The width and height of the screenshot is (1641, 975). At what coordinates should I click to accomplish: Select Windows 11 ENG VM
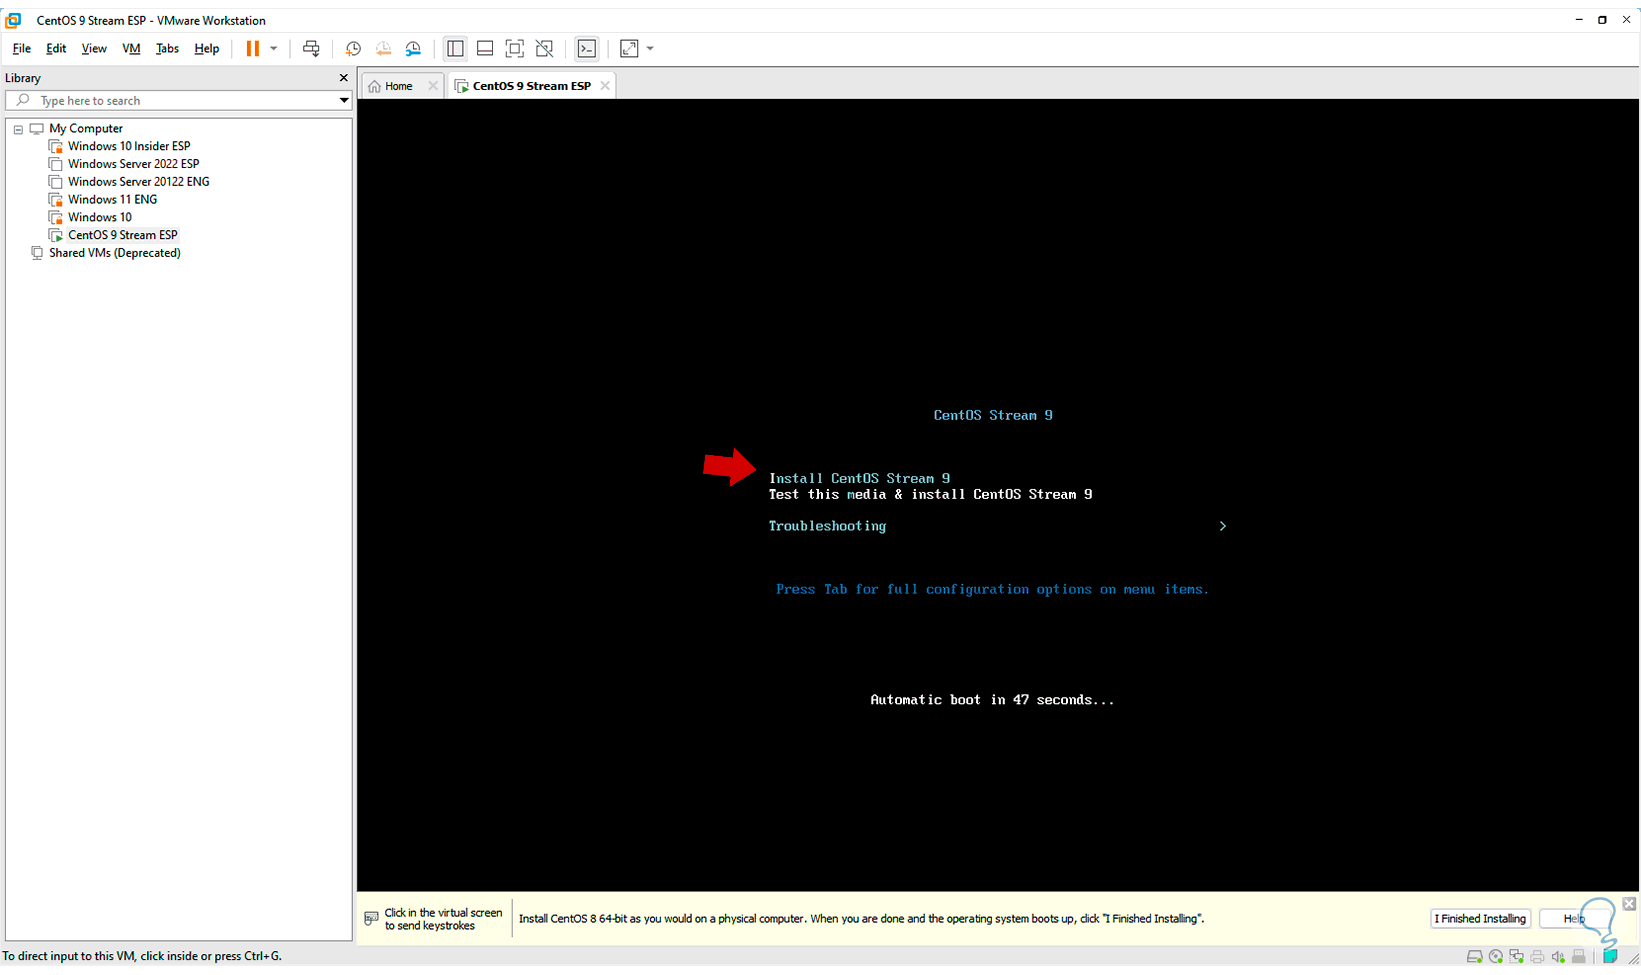pyautogui.click(x=112, y=199)
